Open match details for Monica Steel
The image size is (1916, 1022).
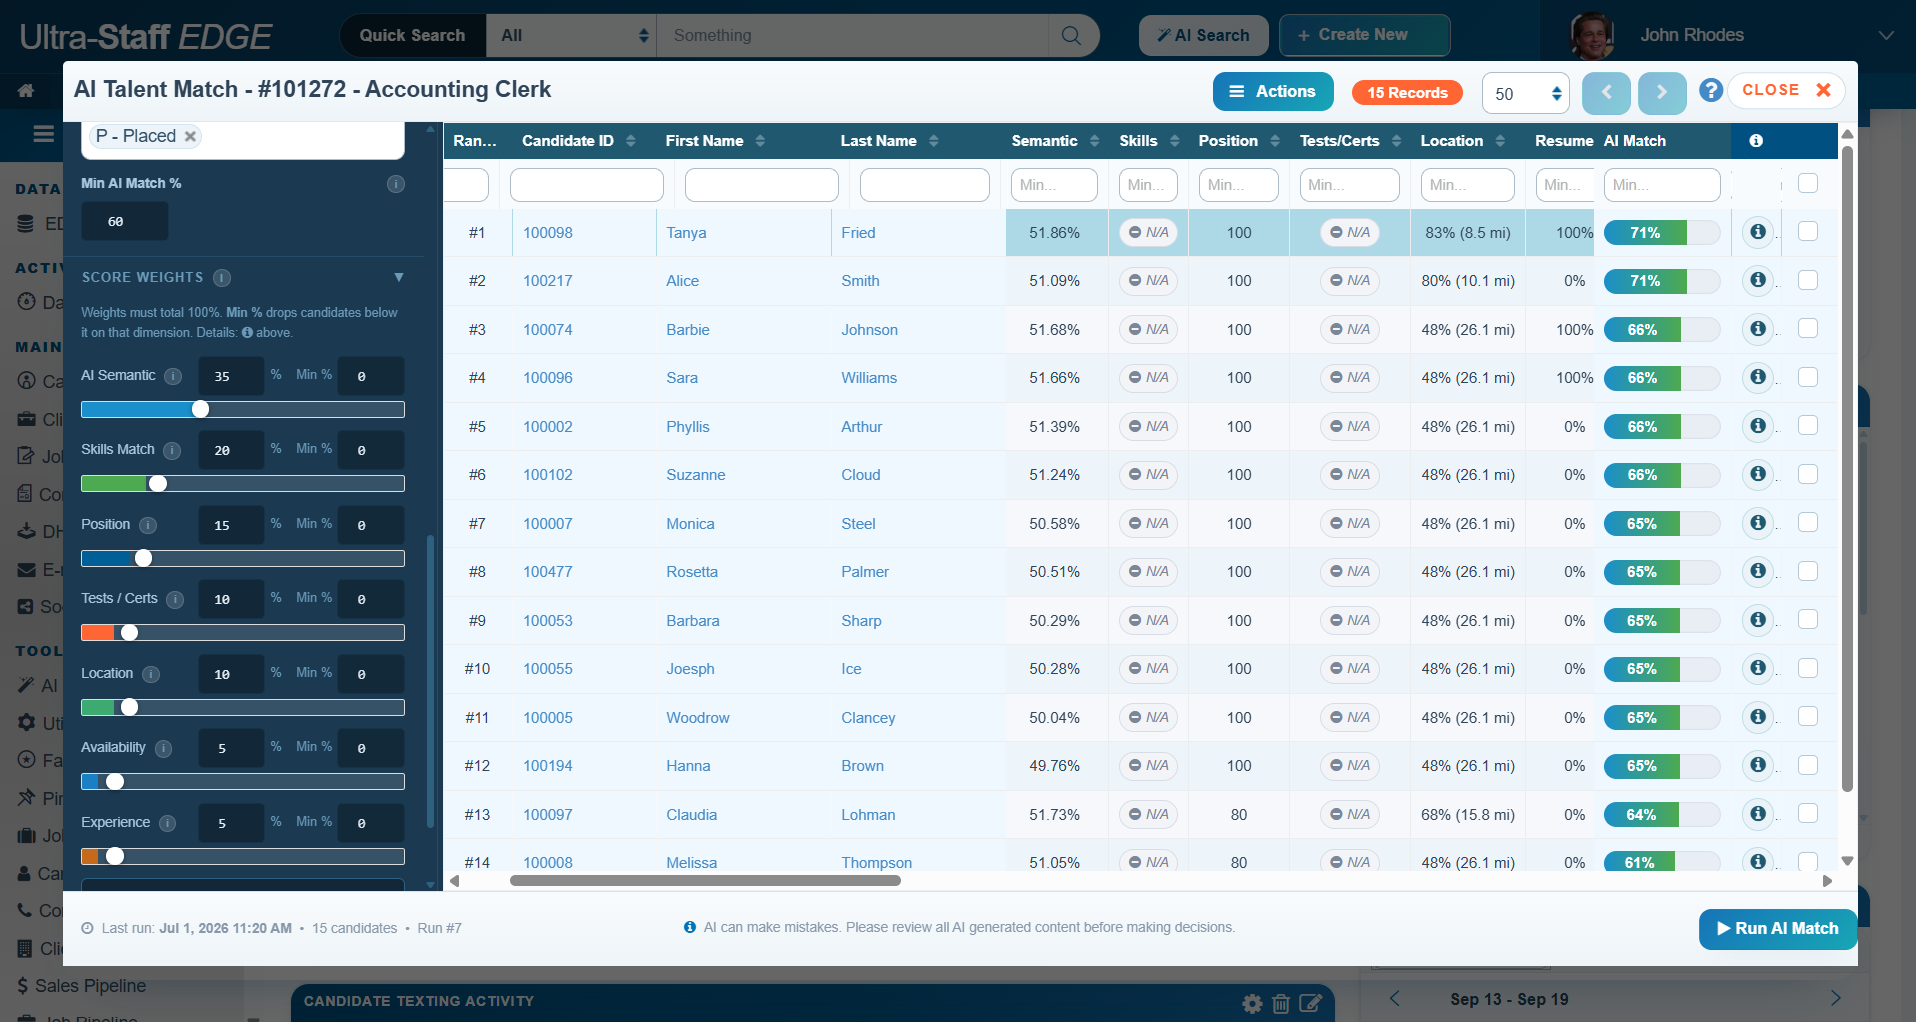tap(1757, 523)
